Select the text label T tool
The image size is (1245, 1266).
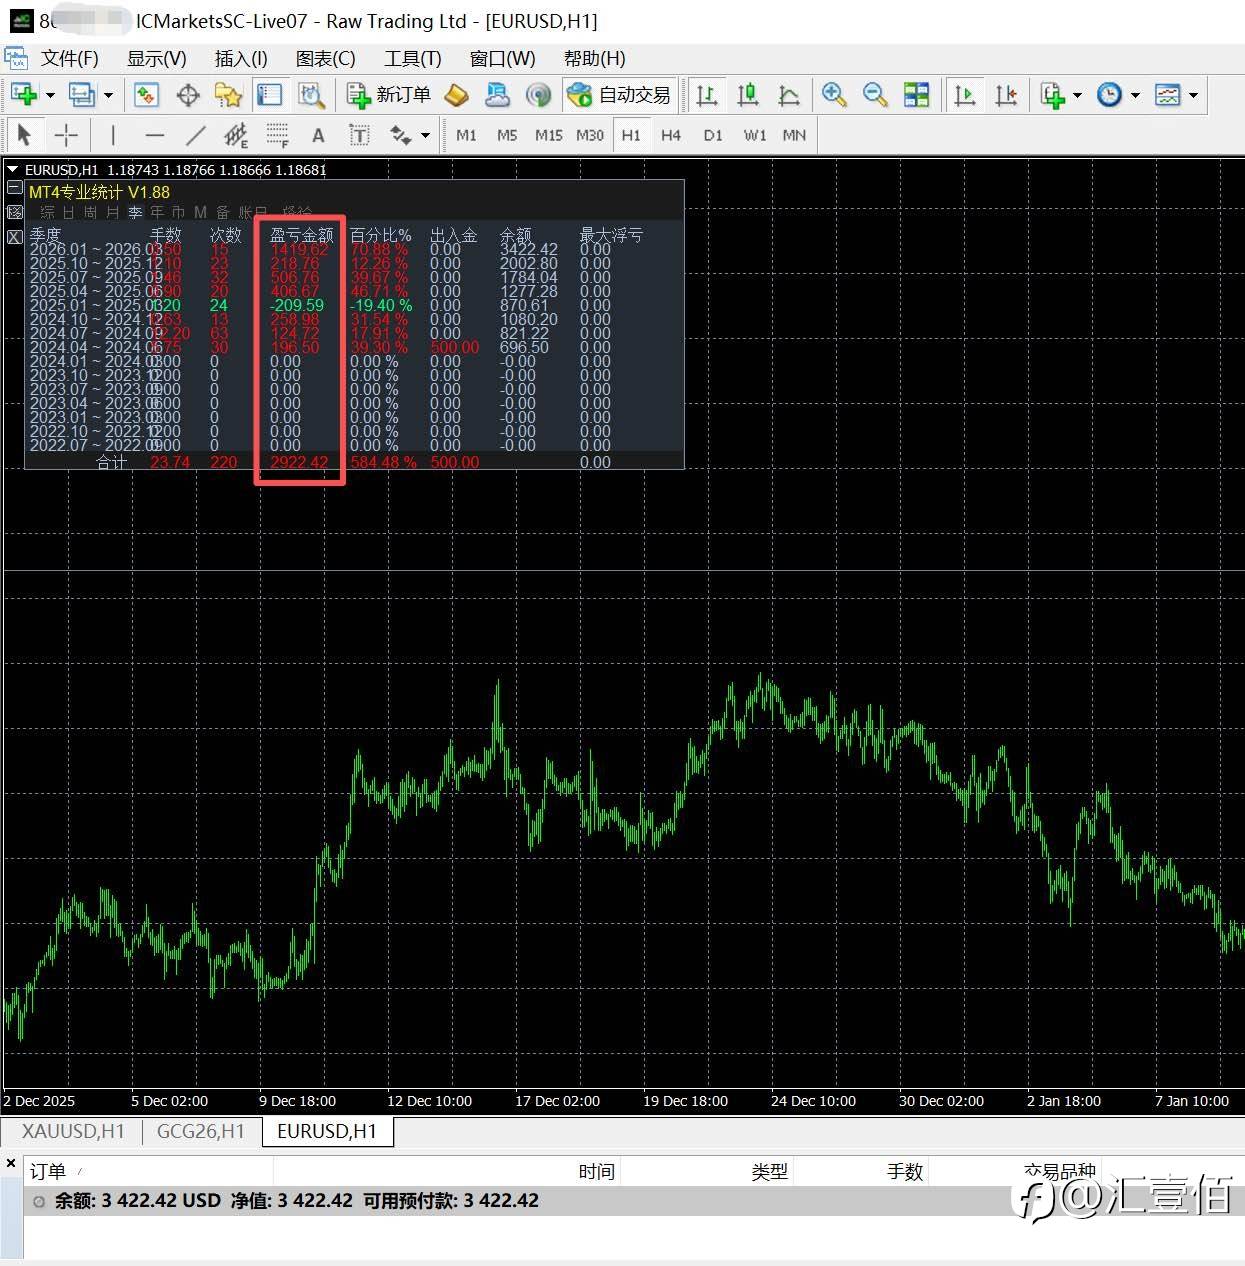(x=359, y=135)
